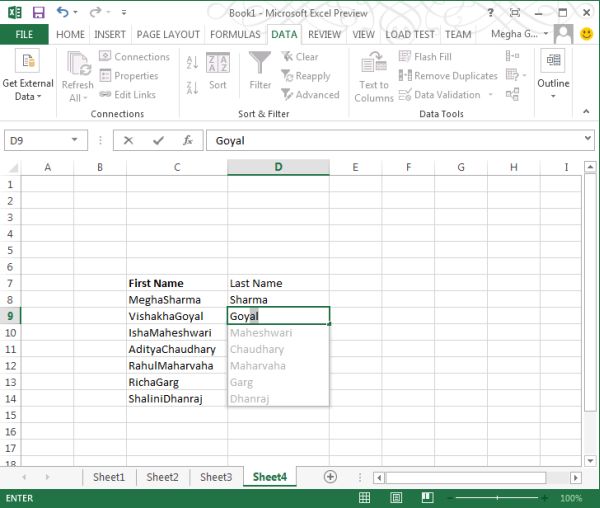The width and height of the screenshot is (600, 508).
Task: Click the Consolidate icon
Action: (x=512, y=56)
